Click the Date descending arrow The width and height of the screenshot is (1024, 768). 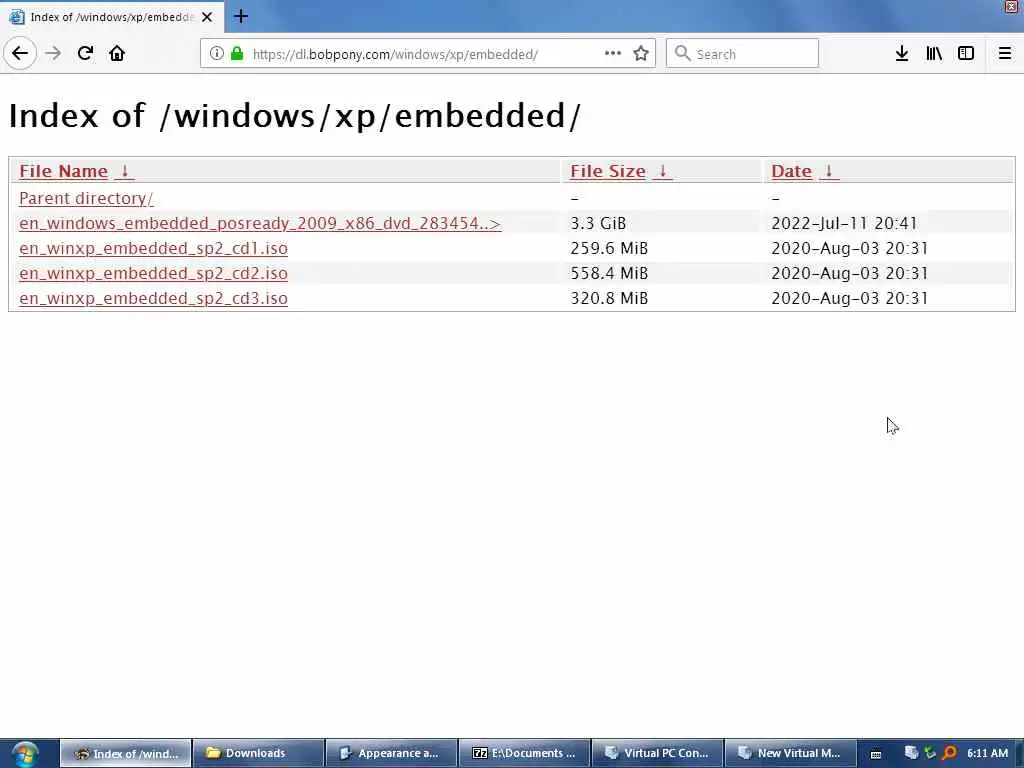[829, 171]
